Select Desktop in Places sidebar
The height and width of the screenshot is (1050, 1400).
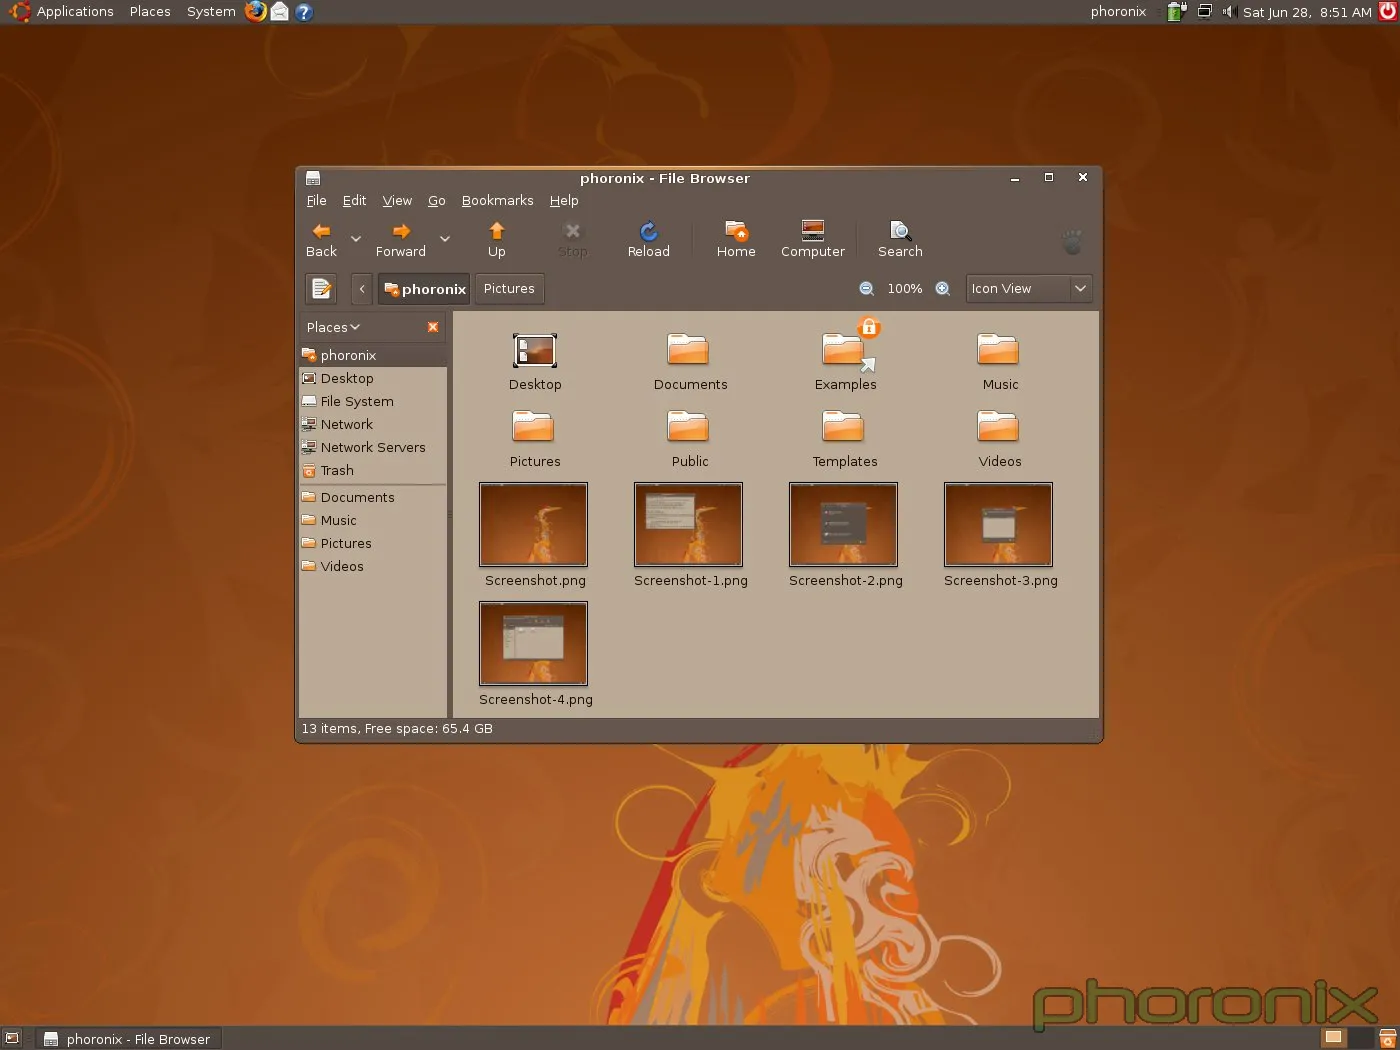pos(372,378)
